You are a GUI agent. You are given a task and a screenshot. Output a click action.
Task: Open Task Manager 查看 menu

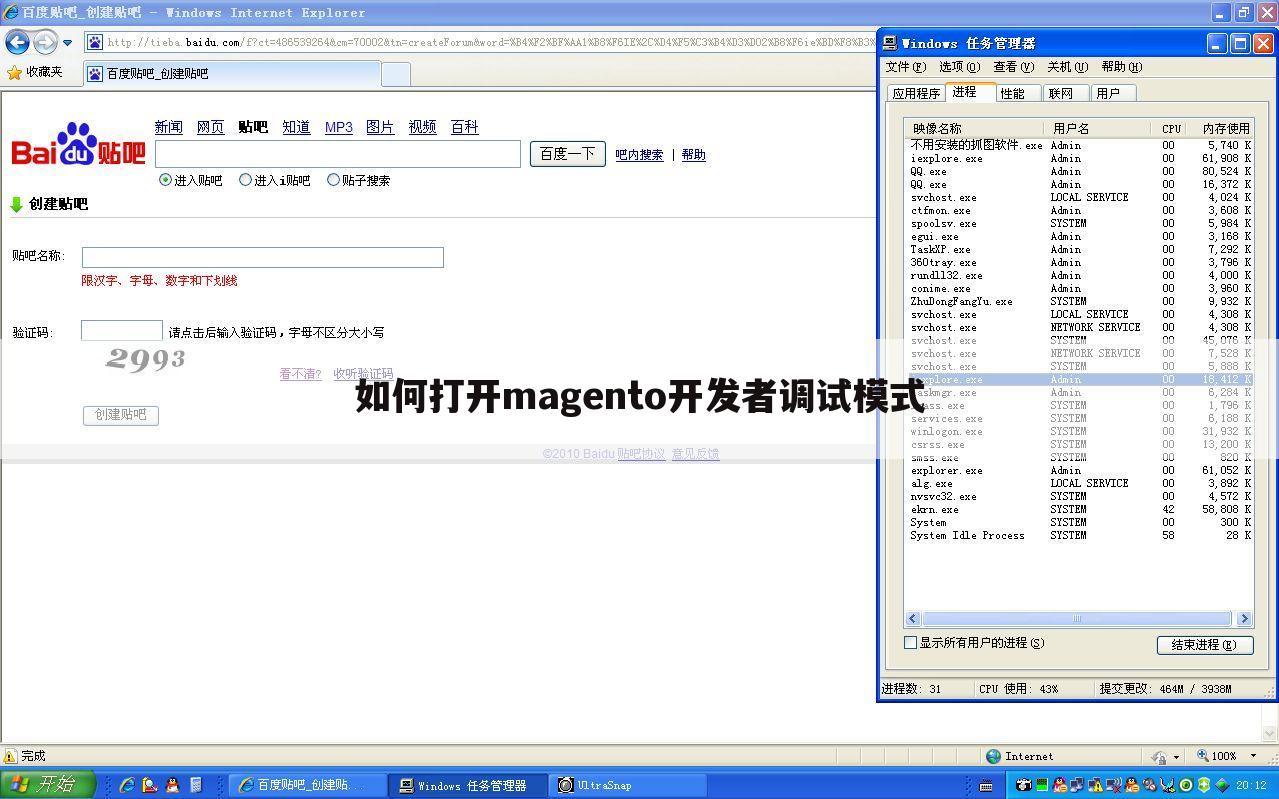coord(1013,67)
